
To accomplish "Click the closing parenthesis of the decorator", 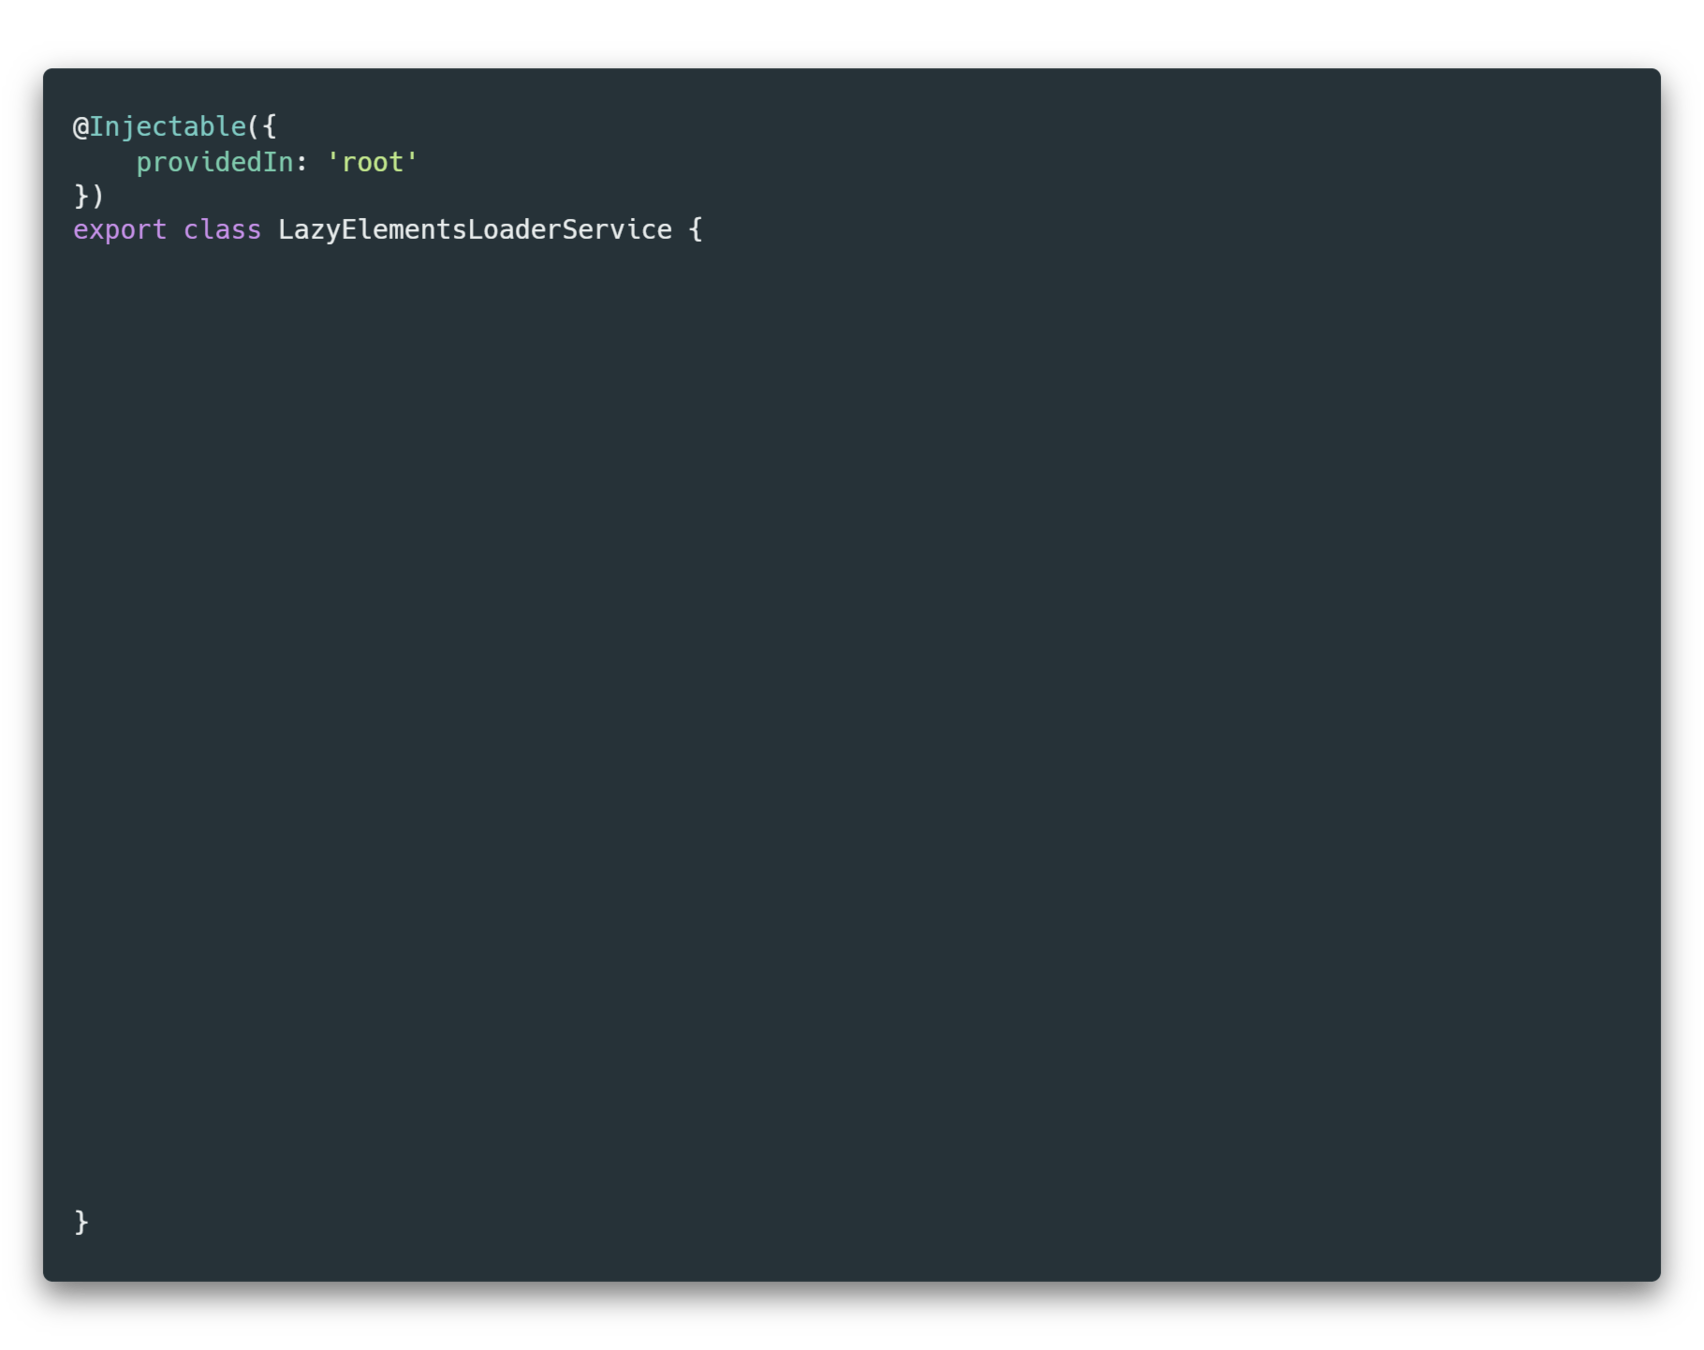I will click(97, 196).
